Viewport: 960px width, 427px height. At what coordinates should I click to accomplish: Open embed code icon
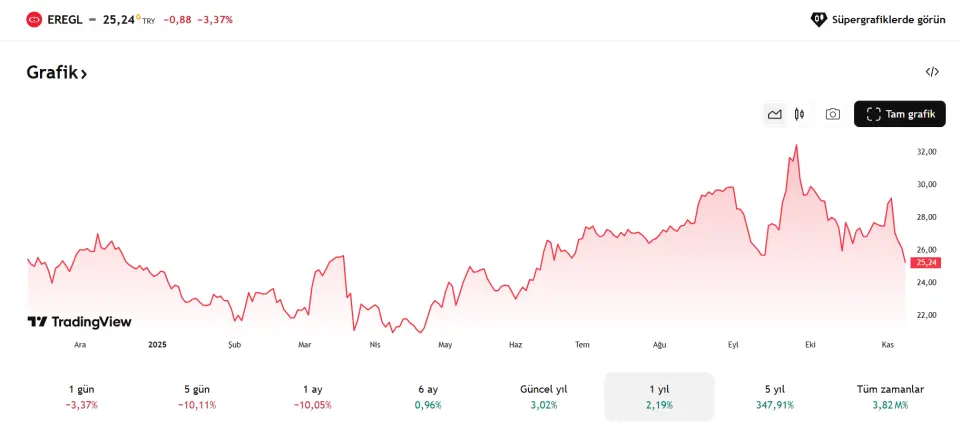pyautogui.click(x=932, y=72)
